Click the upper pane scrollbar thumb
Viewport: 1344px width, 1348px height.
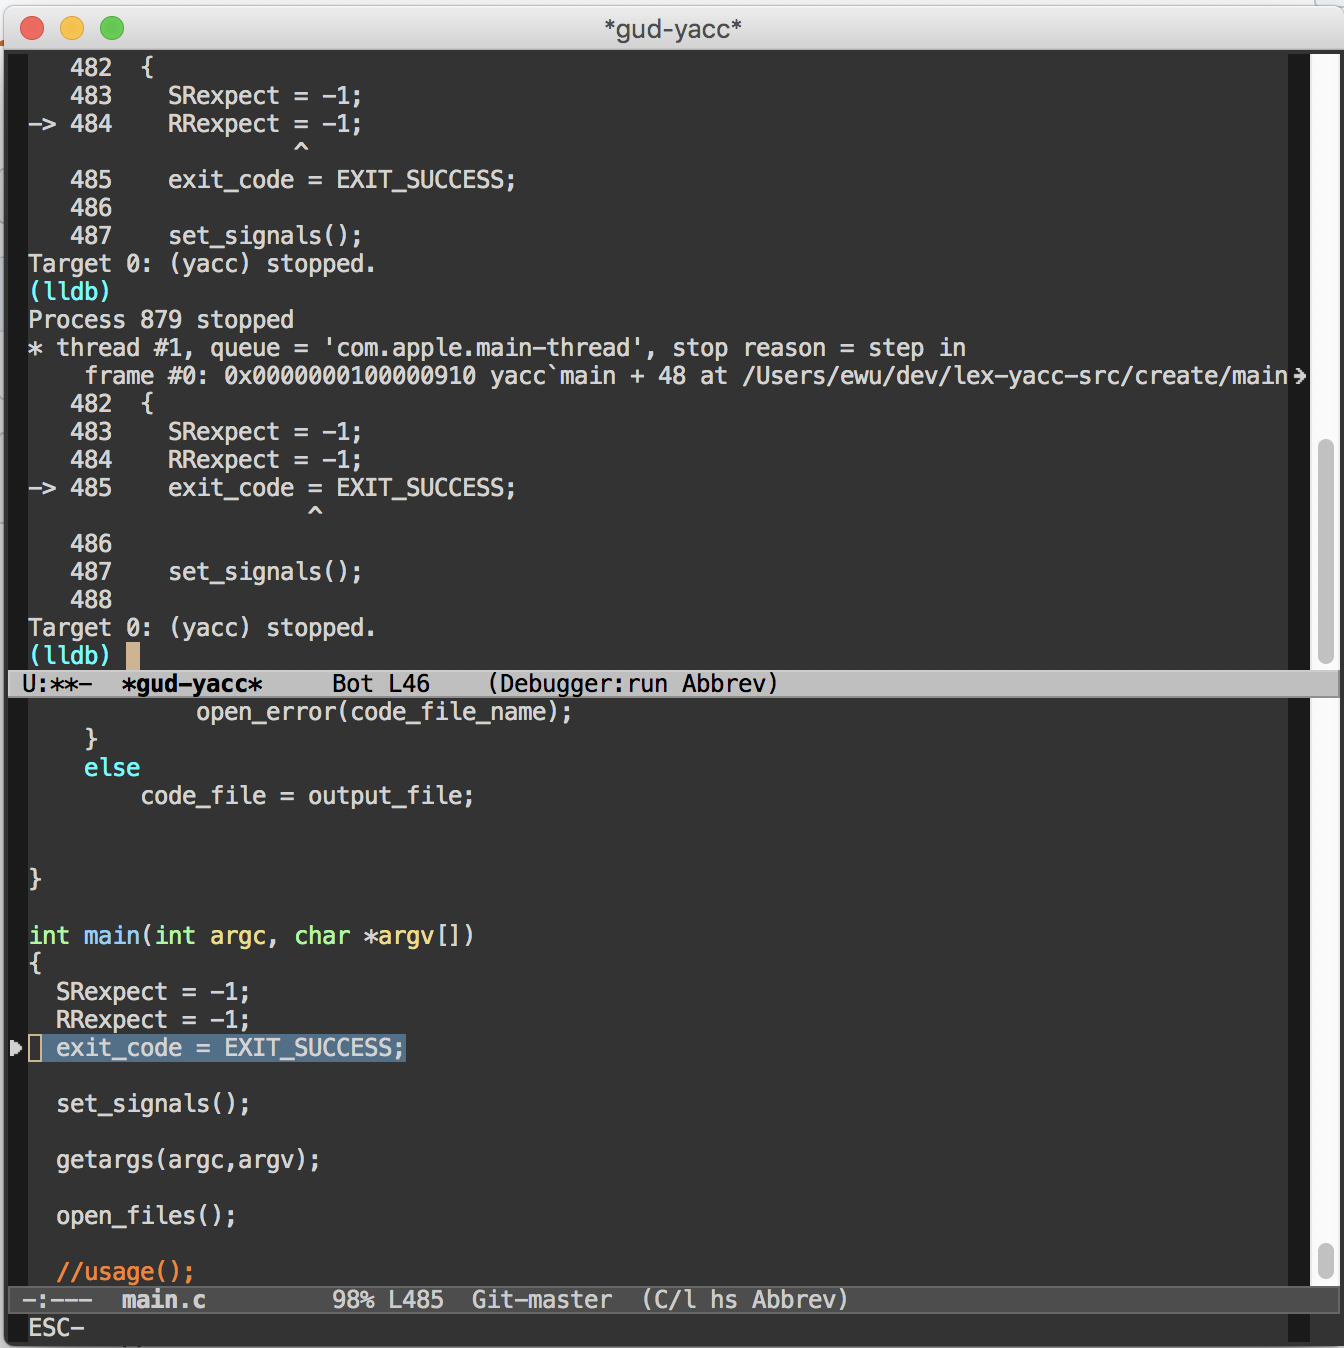[1326, 551]
